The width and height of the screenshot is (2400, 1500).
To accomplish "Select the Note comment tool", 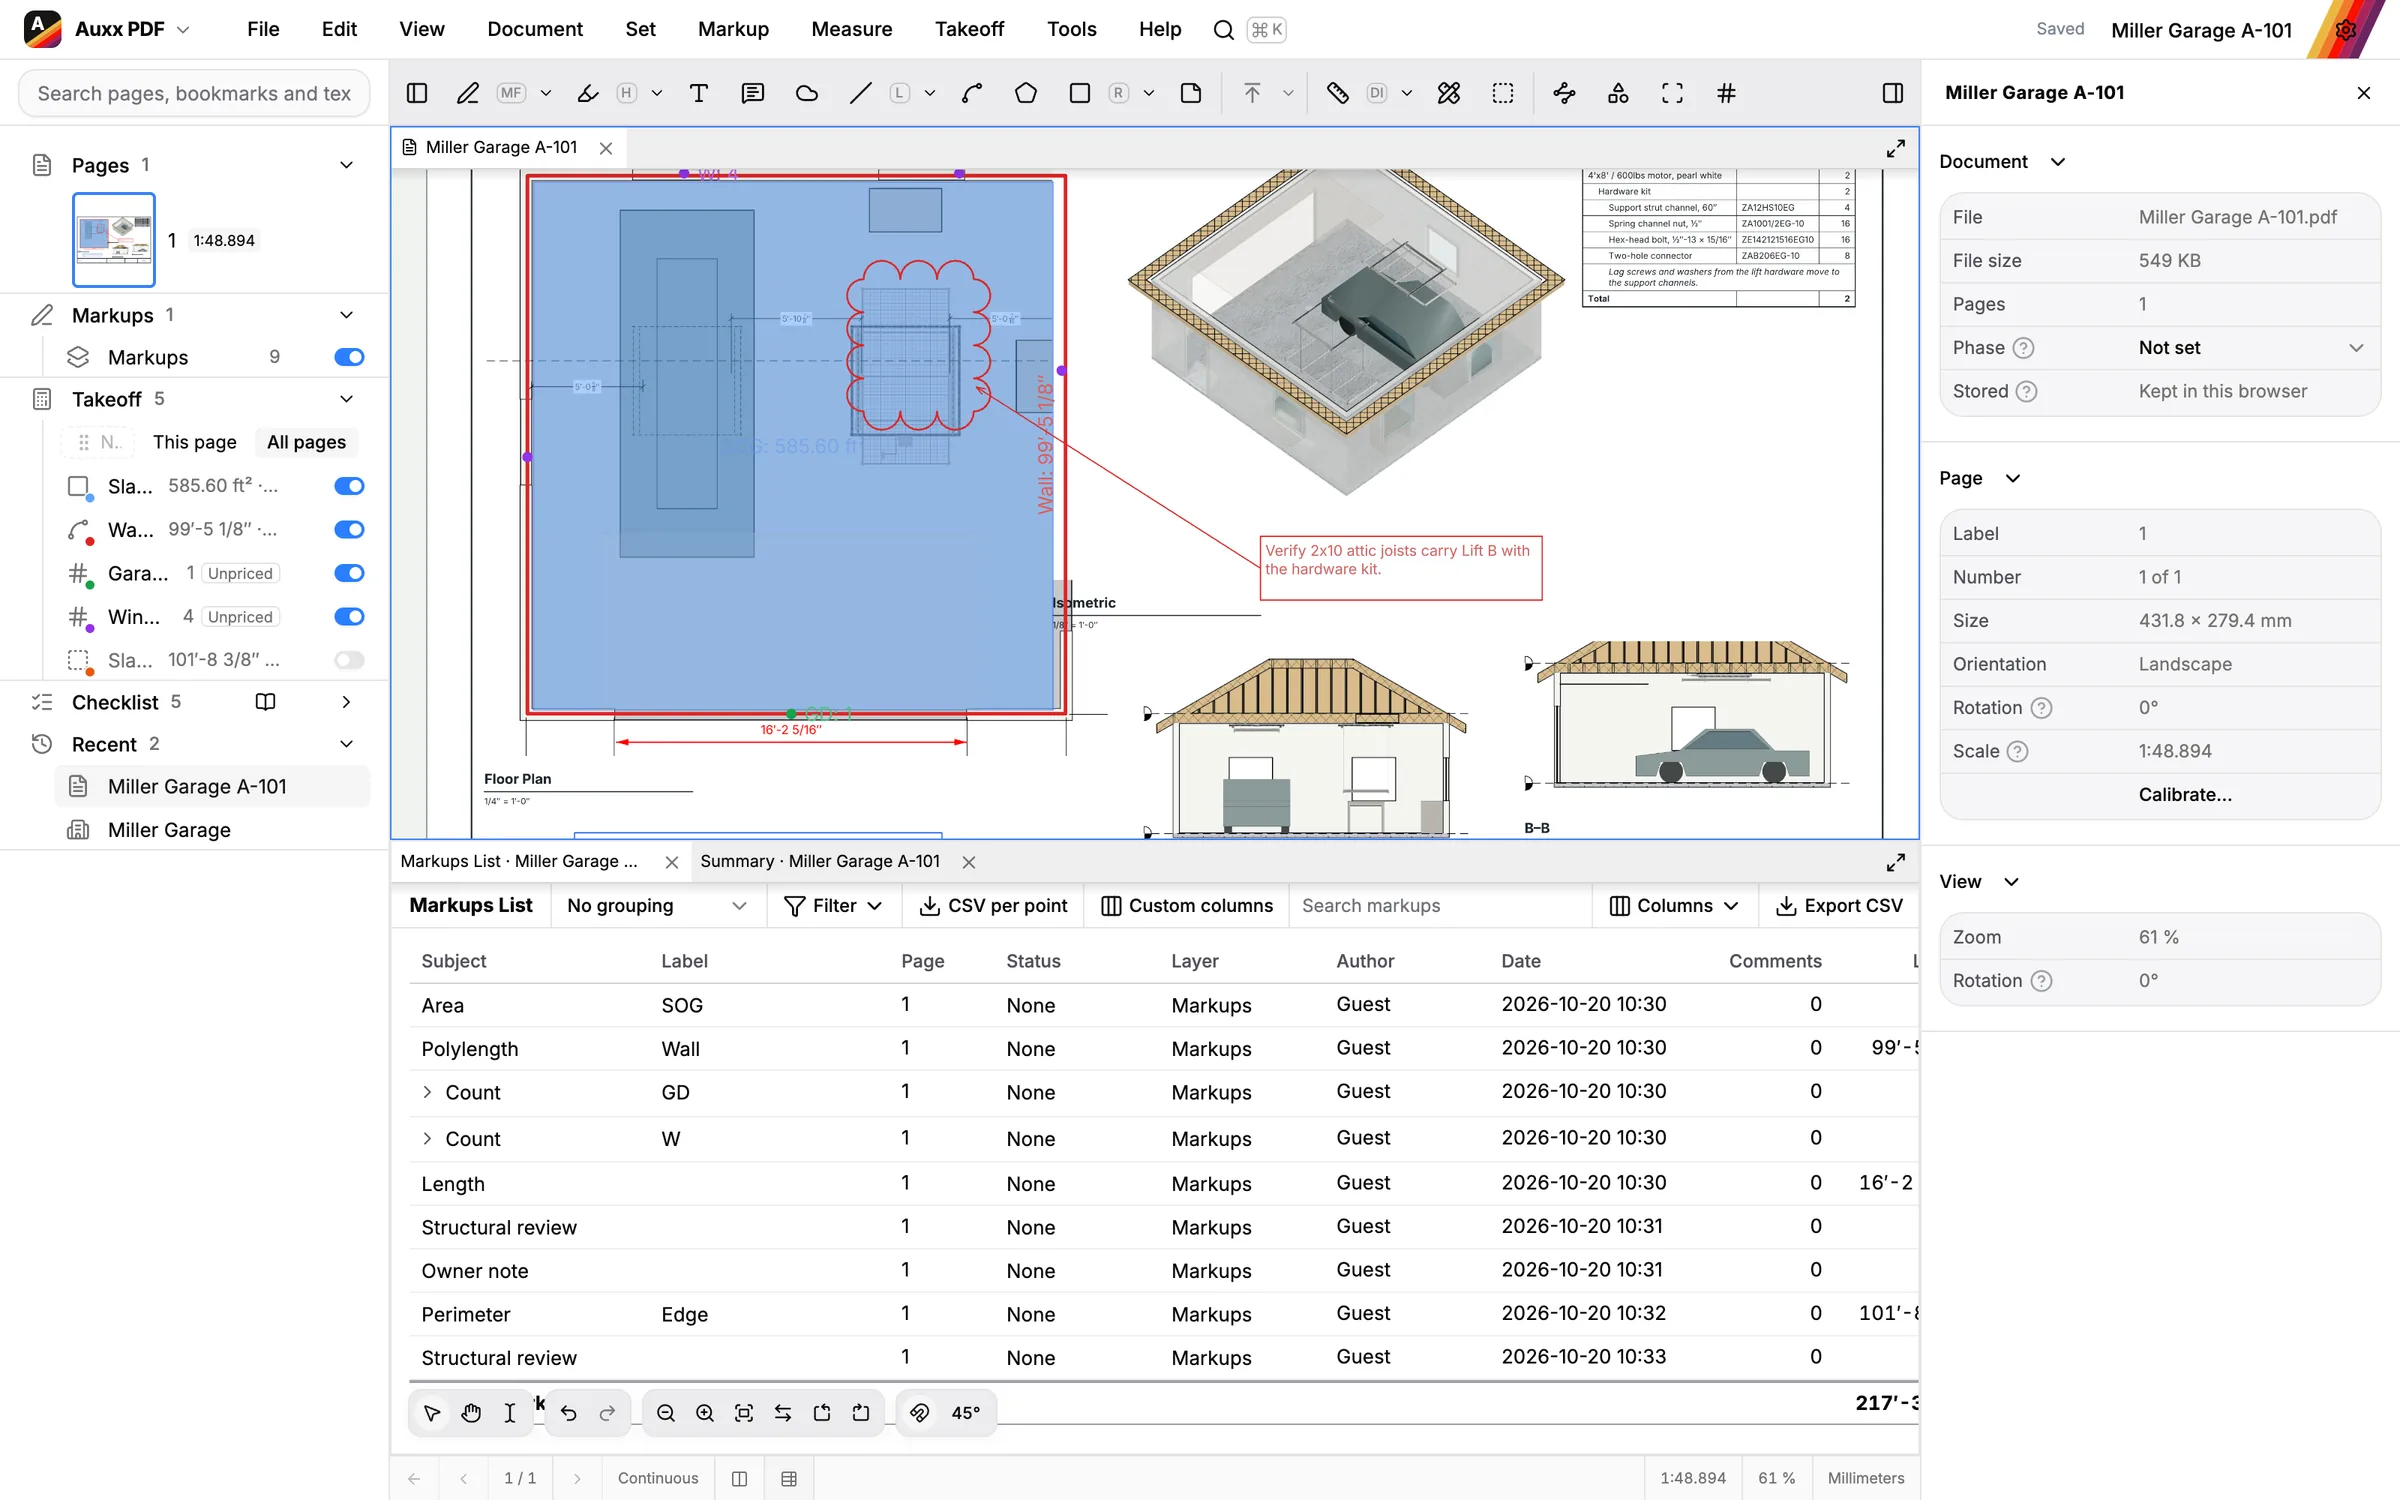I will coord(753,93).
